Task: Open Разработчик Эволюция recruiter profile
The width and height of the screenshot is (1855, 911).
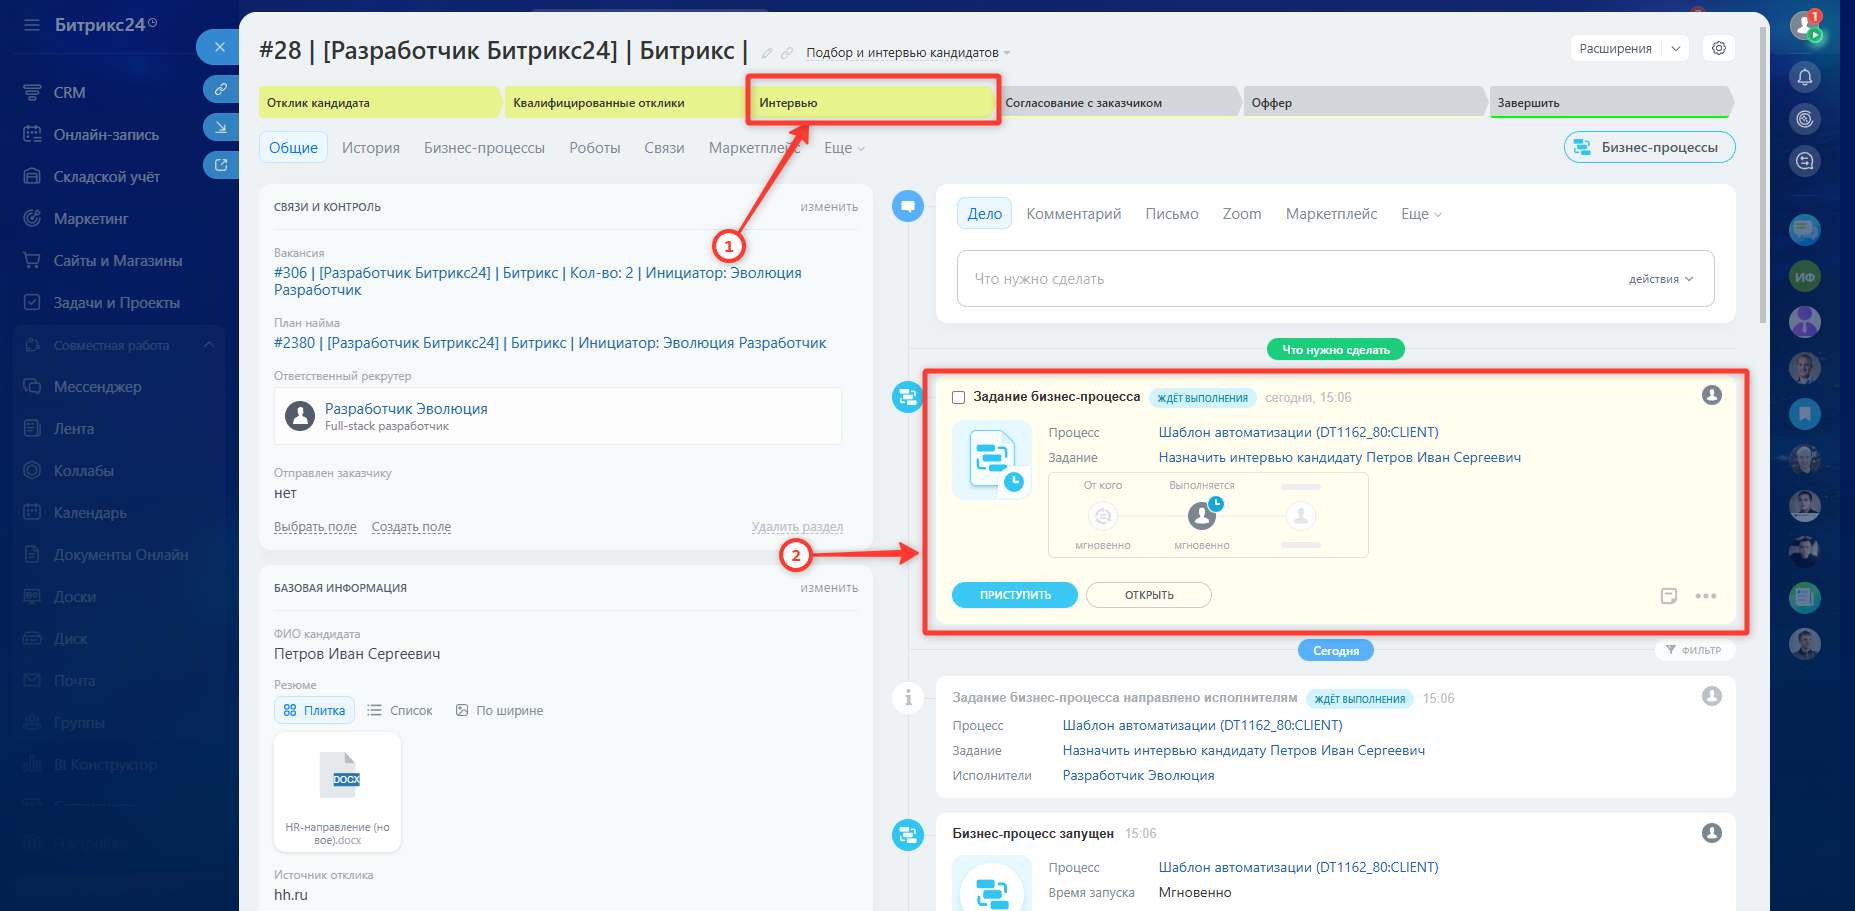Action: pyautogui.click(x=406, y=408)
